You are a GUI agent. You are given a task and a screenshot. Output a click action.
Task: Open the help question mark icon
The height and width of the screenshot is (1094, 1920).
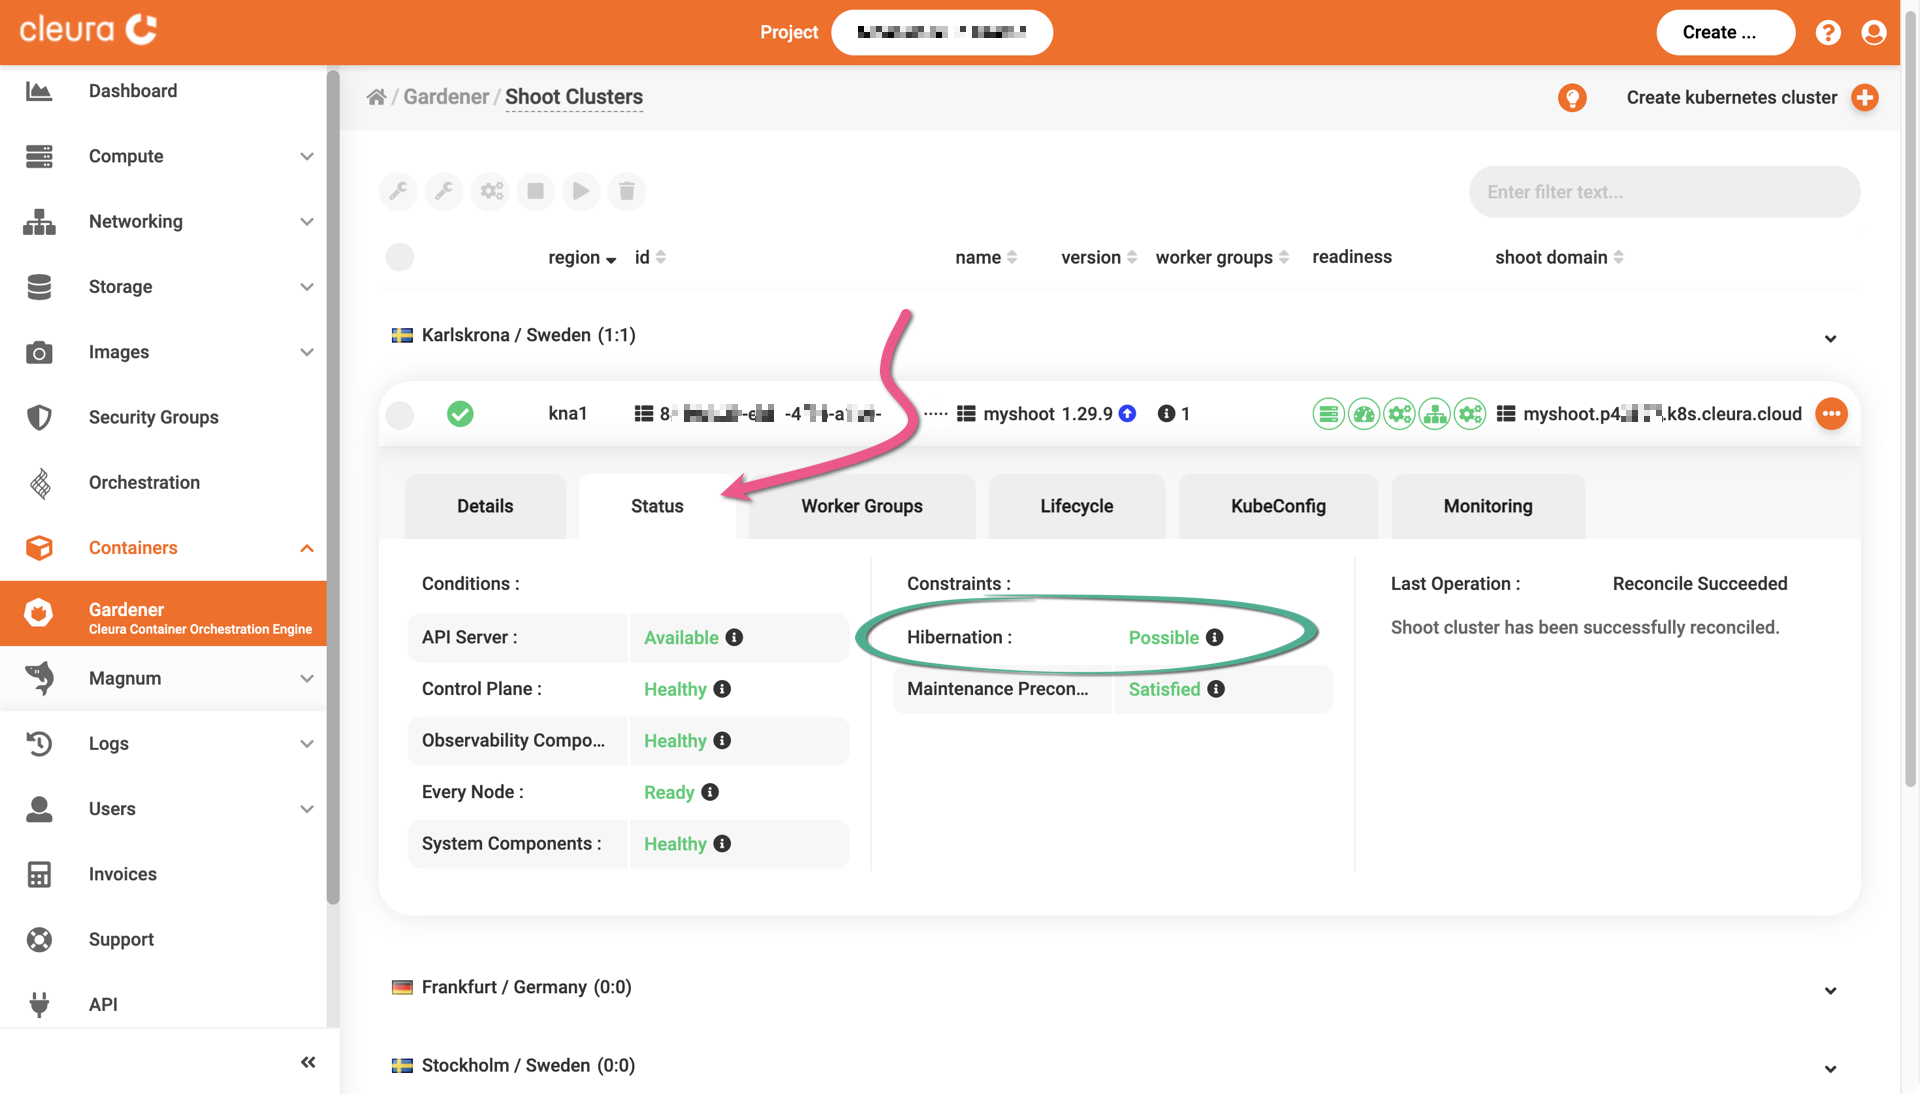[x=1827, y=32]
